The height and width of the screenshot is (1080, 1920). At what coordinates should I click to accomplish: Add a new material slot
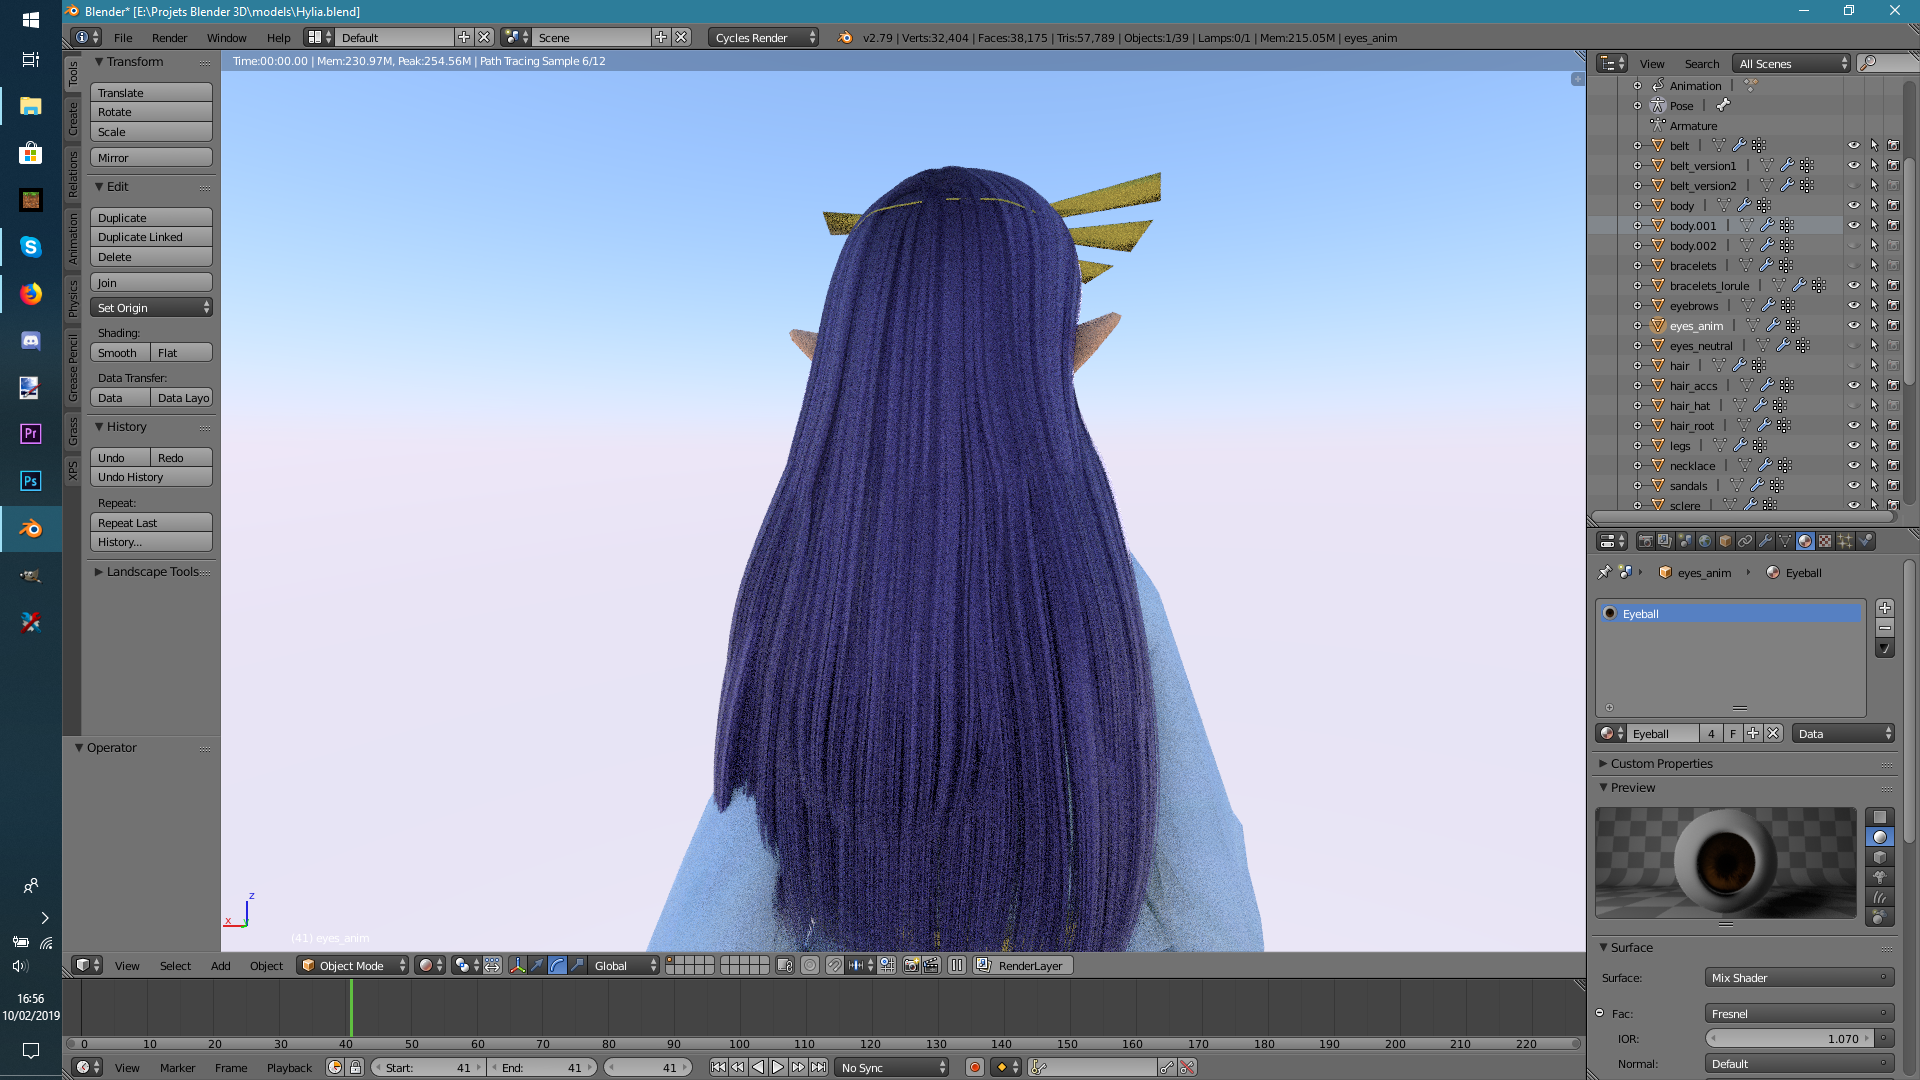pyautogui.click(x=1884, y=608)
